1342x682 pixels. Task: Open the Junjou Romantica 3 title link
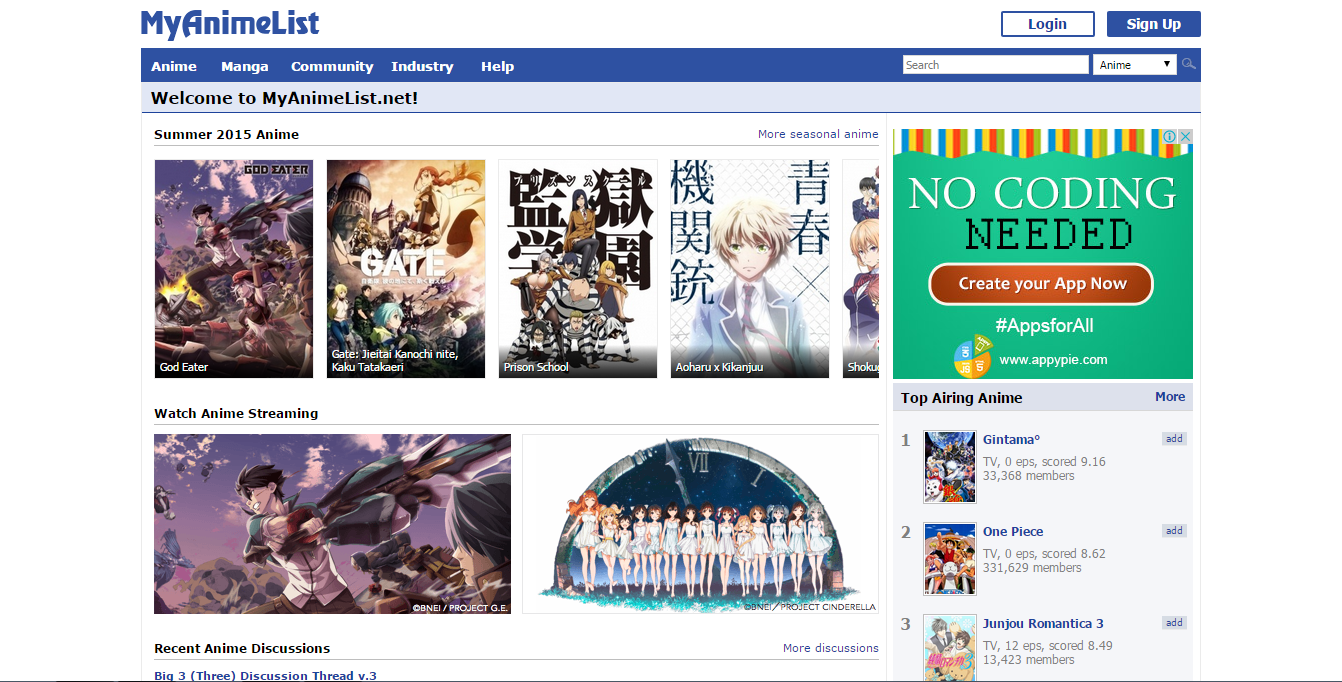[x=1043, y=623]
